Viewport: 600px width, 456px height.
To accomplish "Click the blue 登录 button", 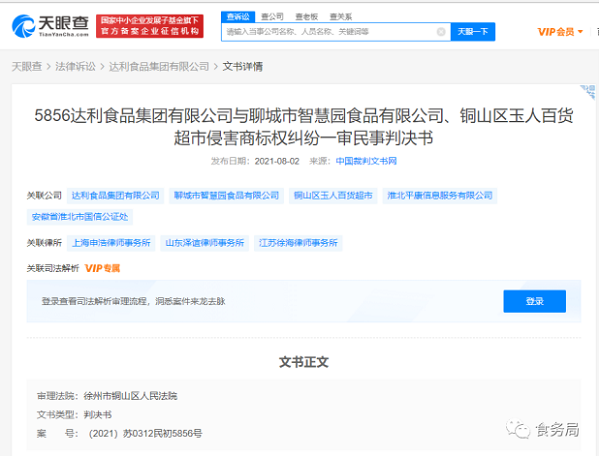I will tap(535, 301).
